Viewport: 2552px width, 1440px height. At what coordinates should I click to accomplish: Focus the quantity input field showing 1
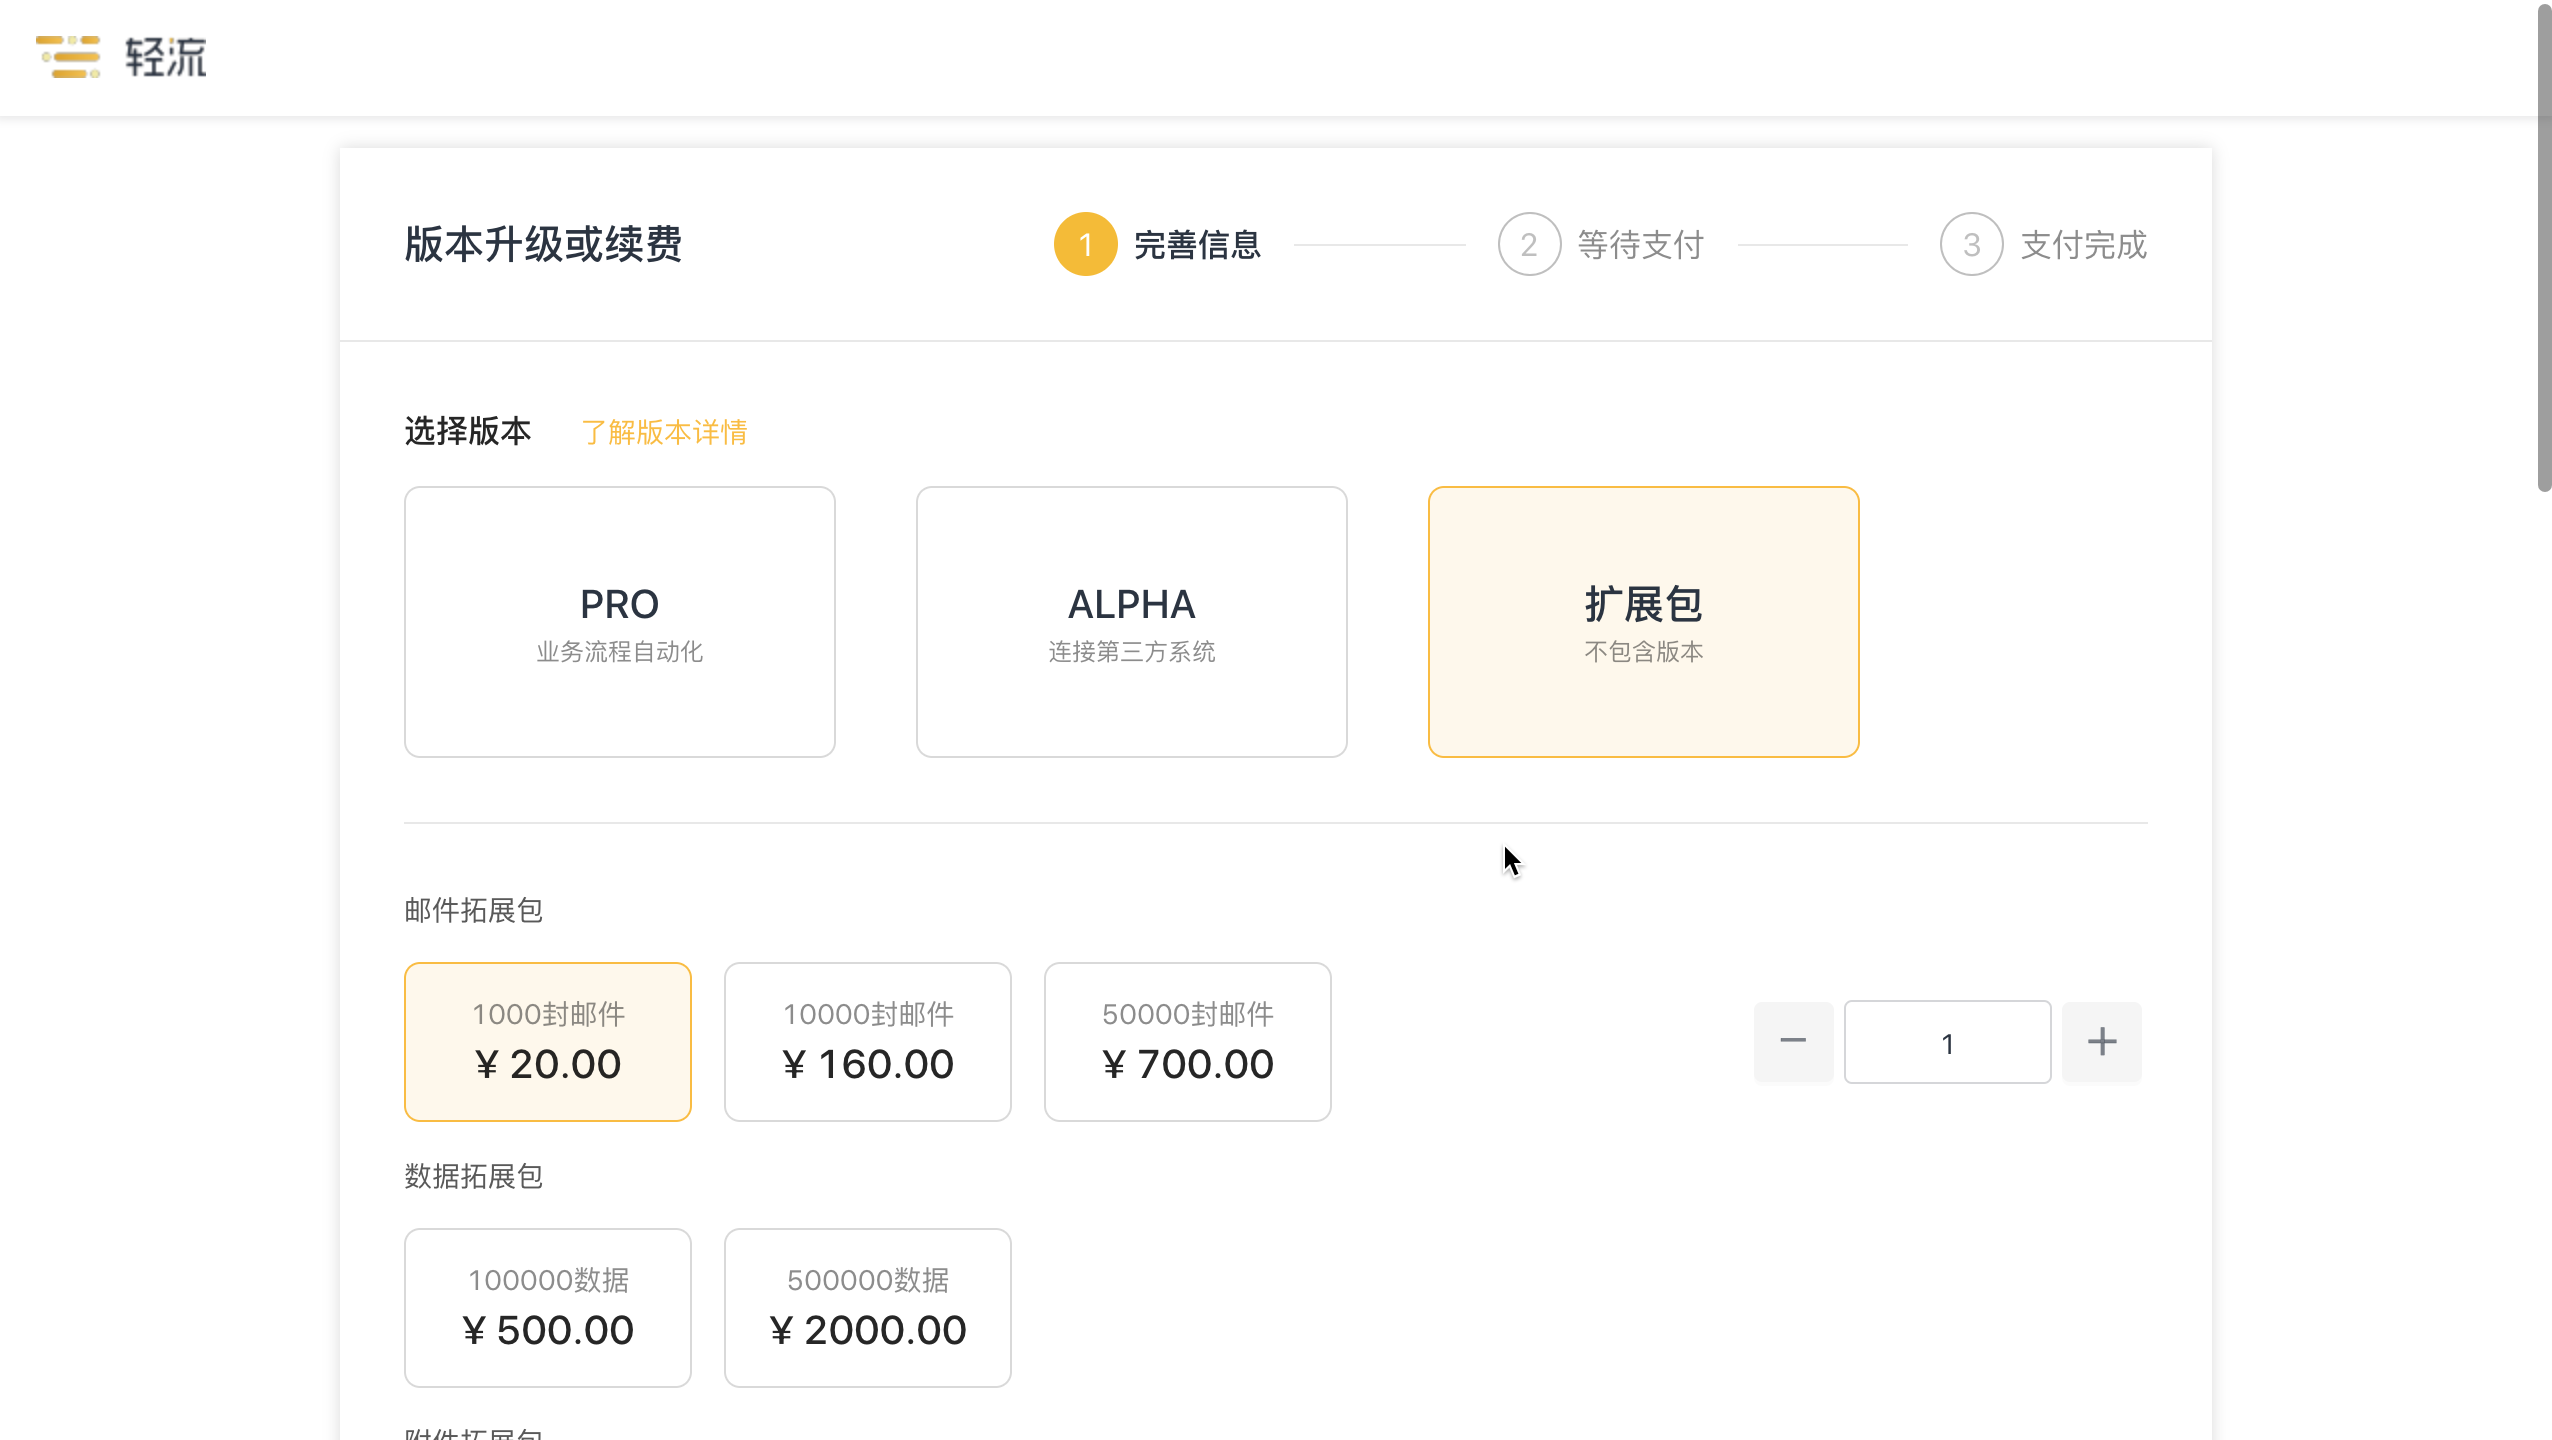click(1947, 1042)
